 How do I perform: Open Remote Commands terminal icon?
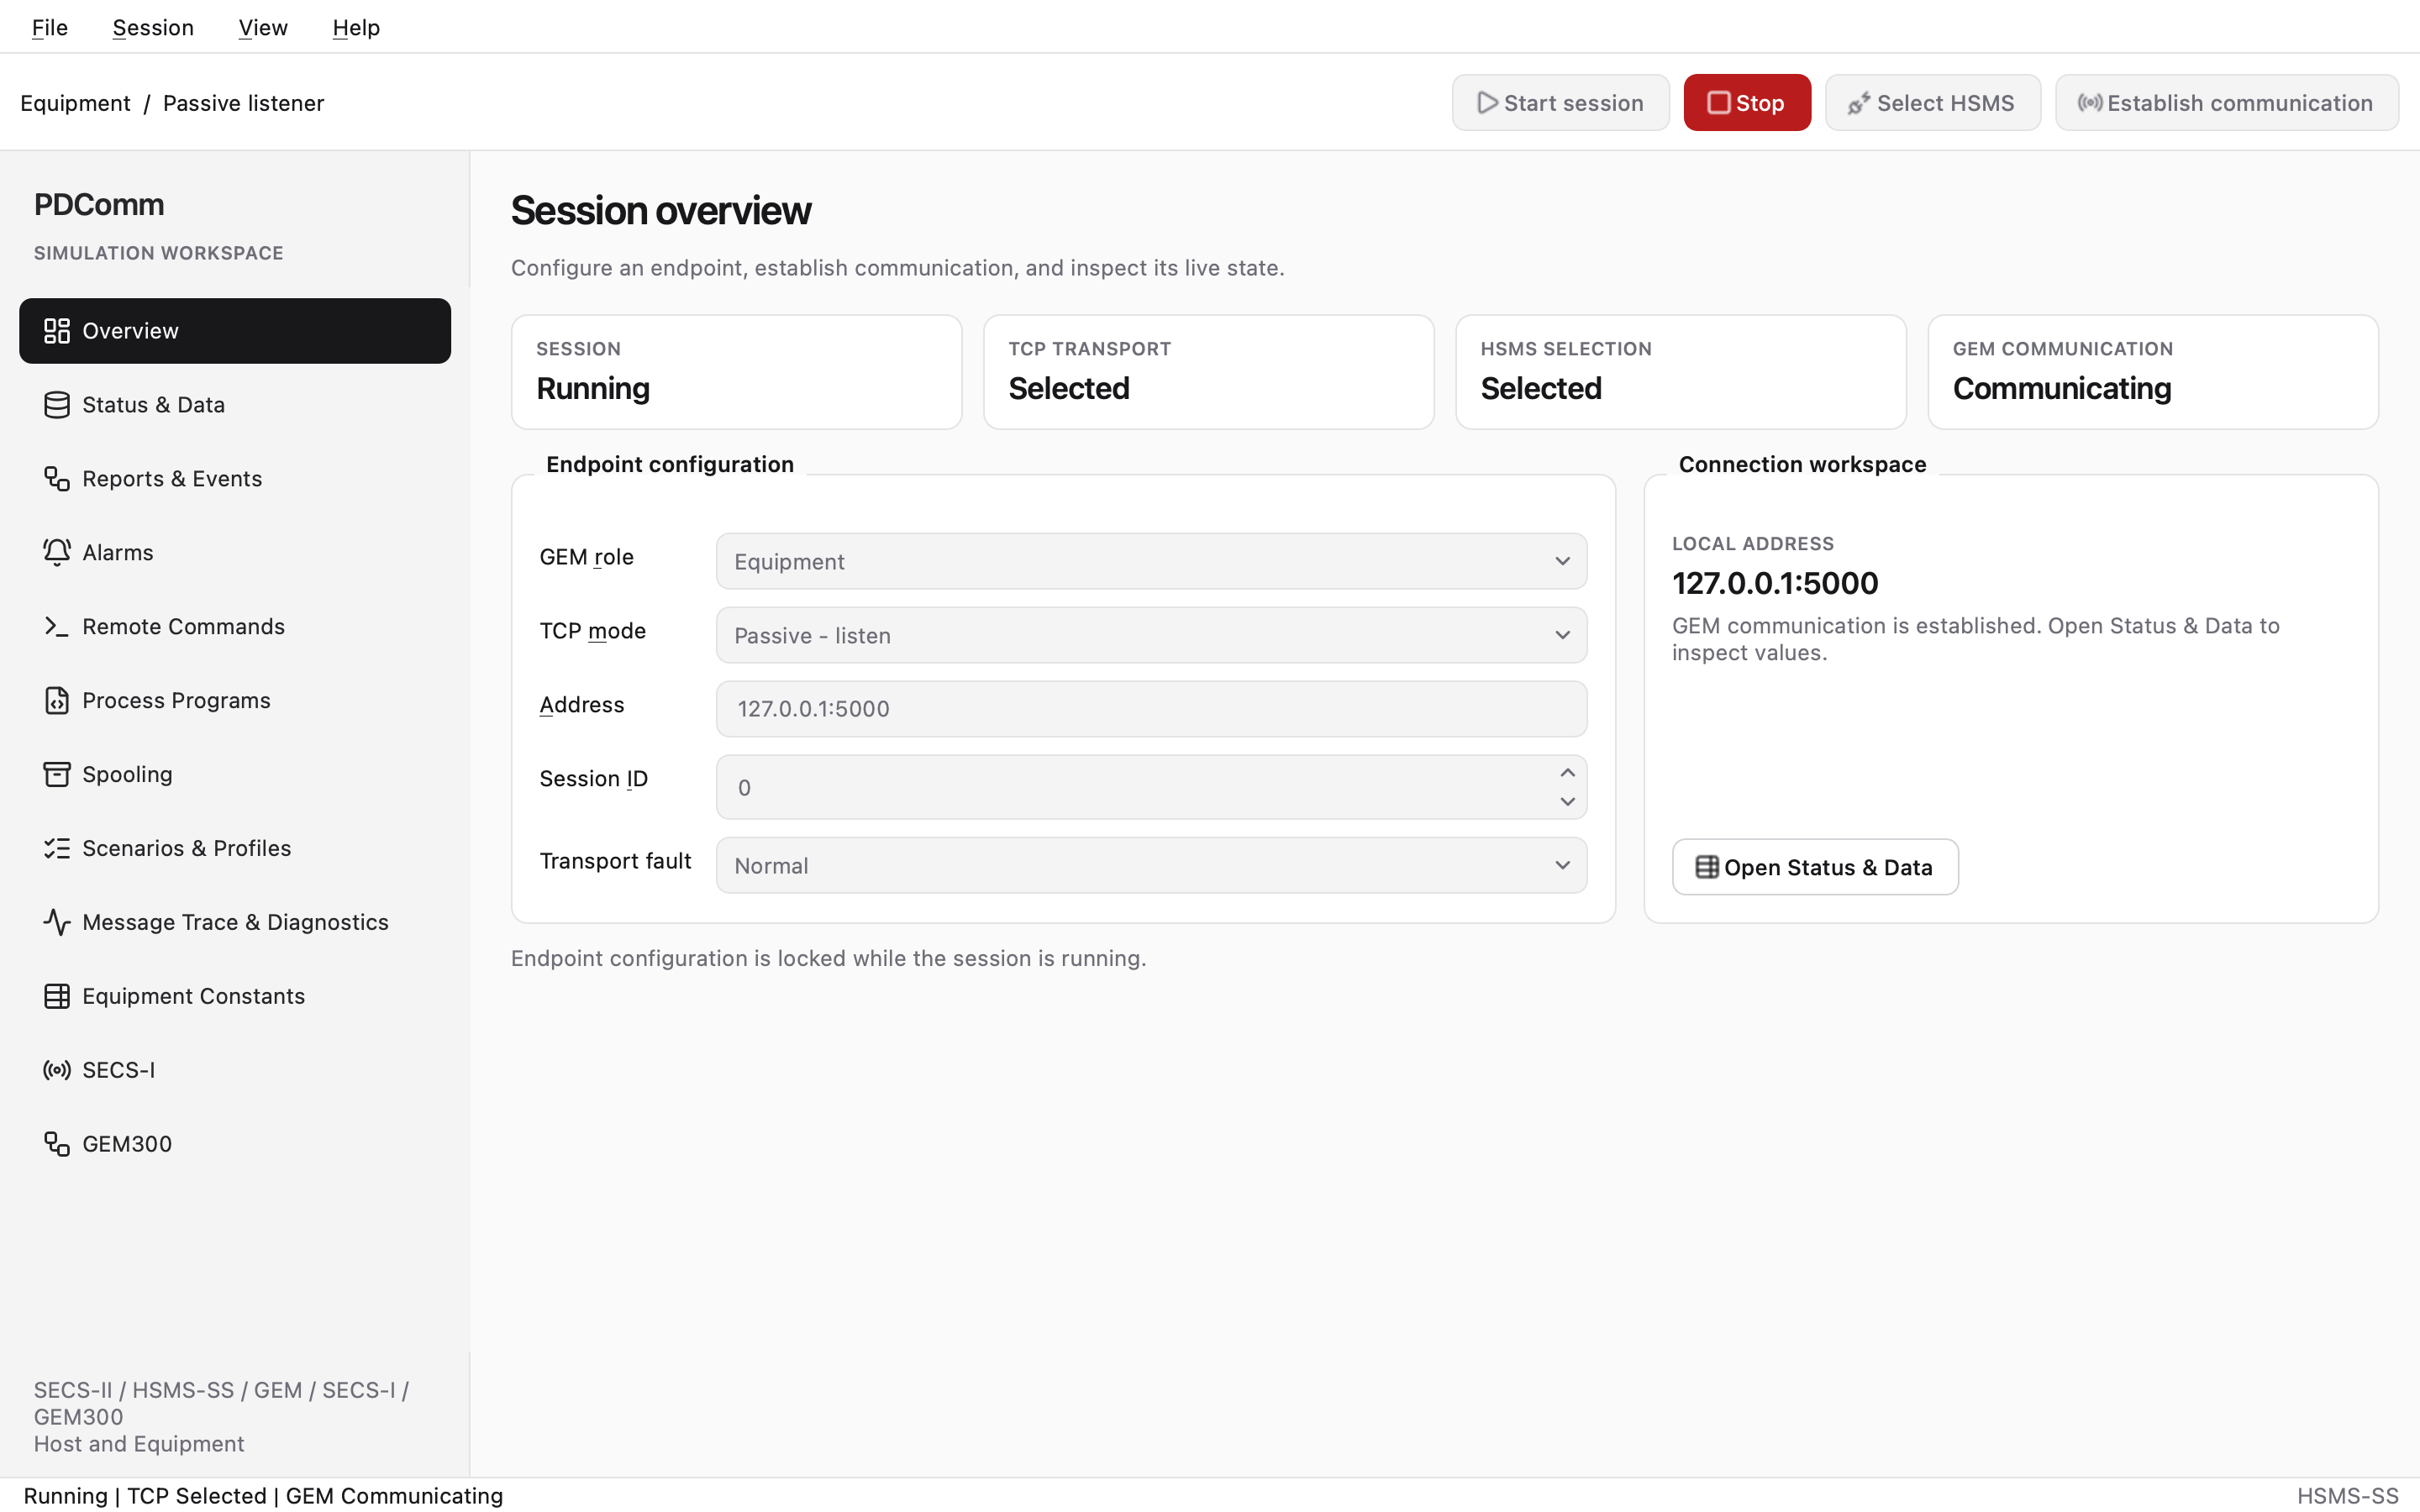click(x=57, y=627)
